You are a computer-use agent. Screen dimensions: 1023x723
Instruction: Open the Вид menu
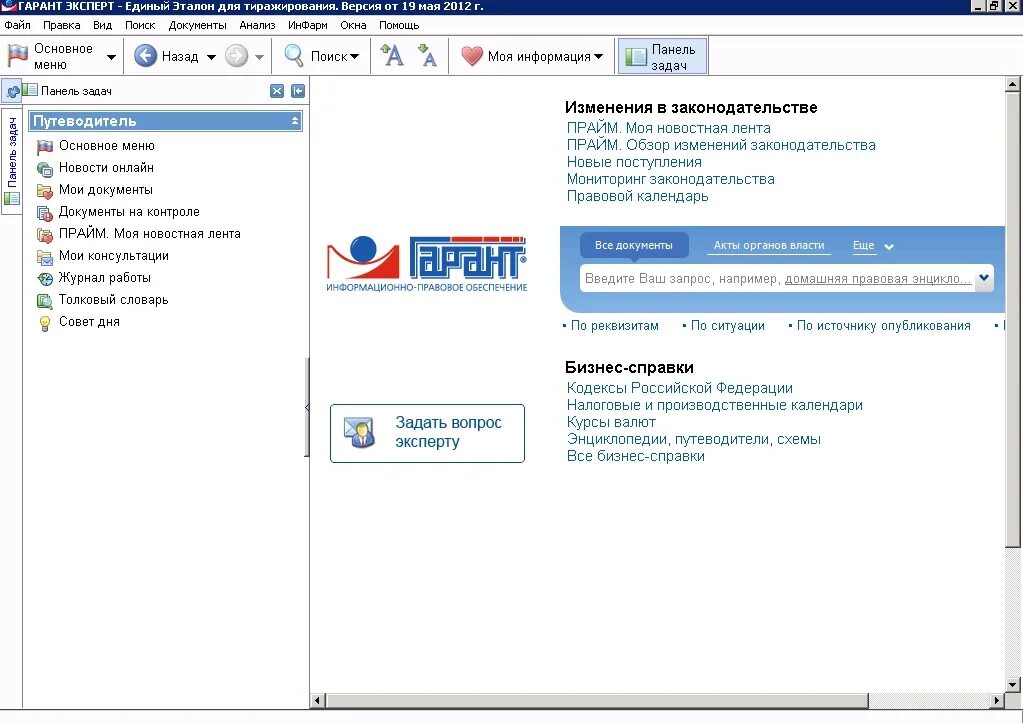pyautogui.click(x=102, y=25)
